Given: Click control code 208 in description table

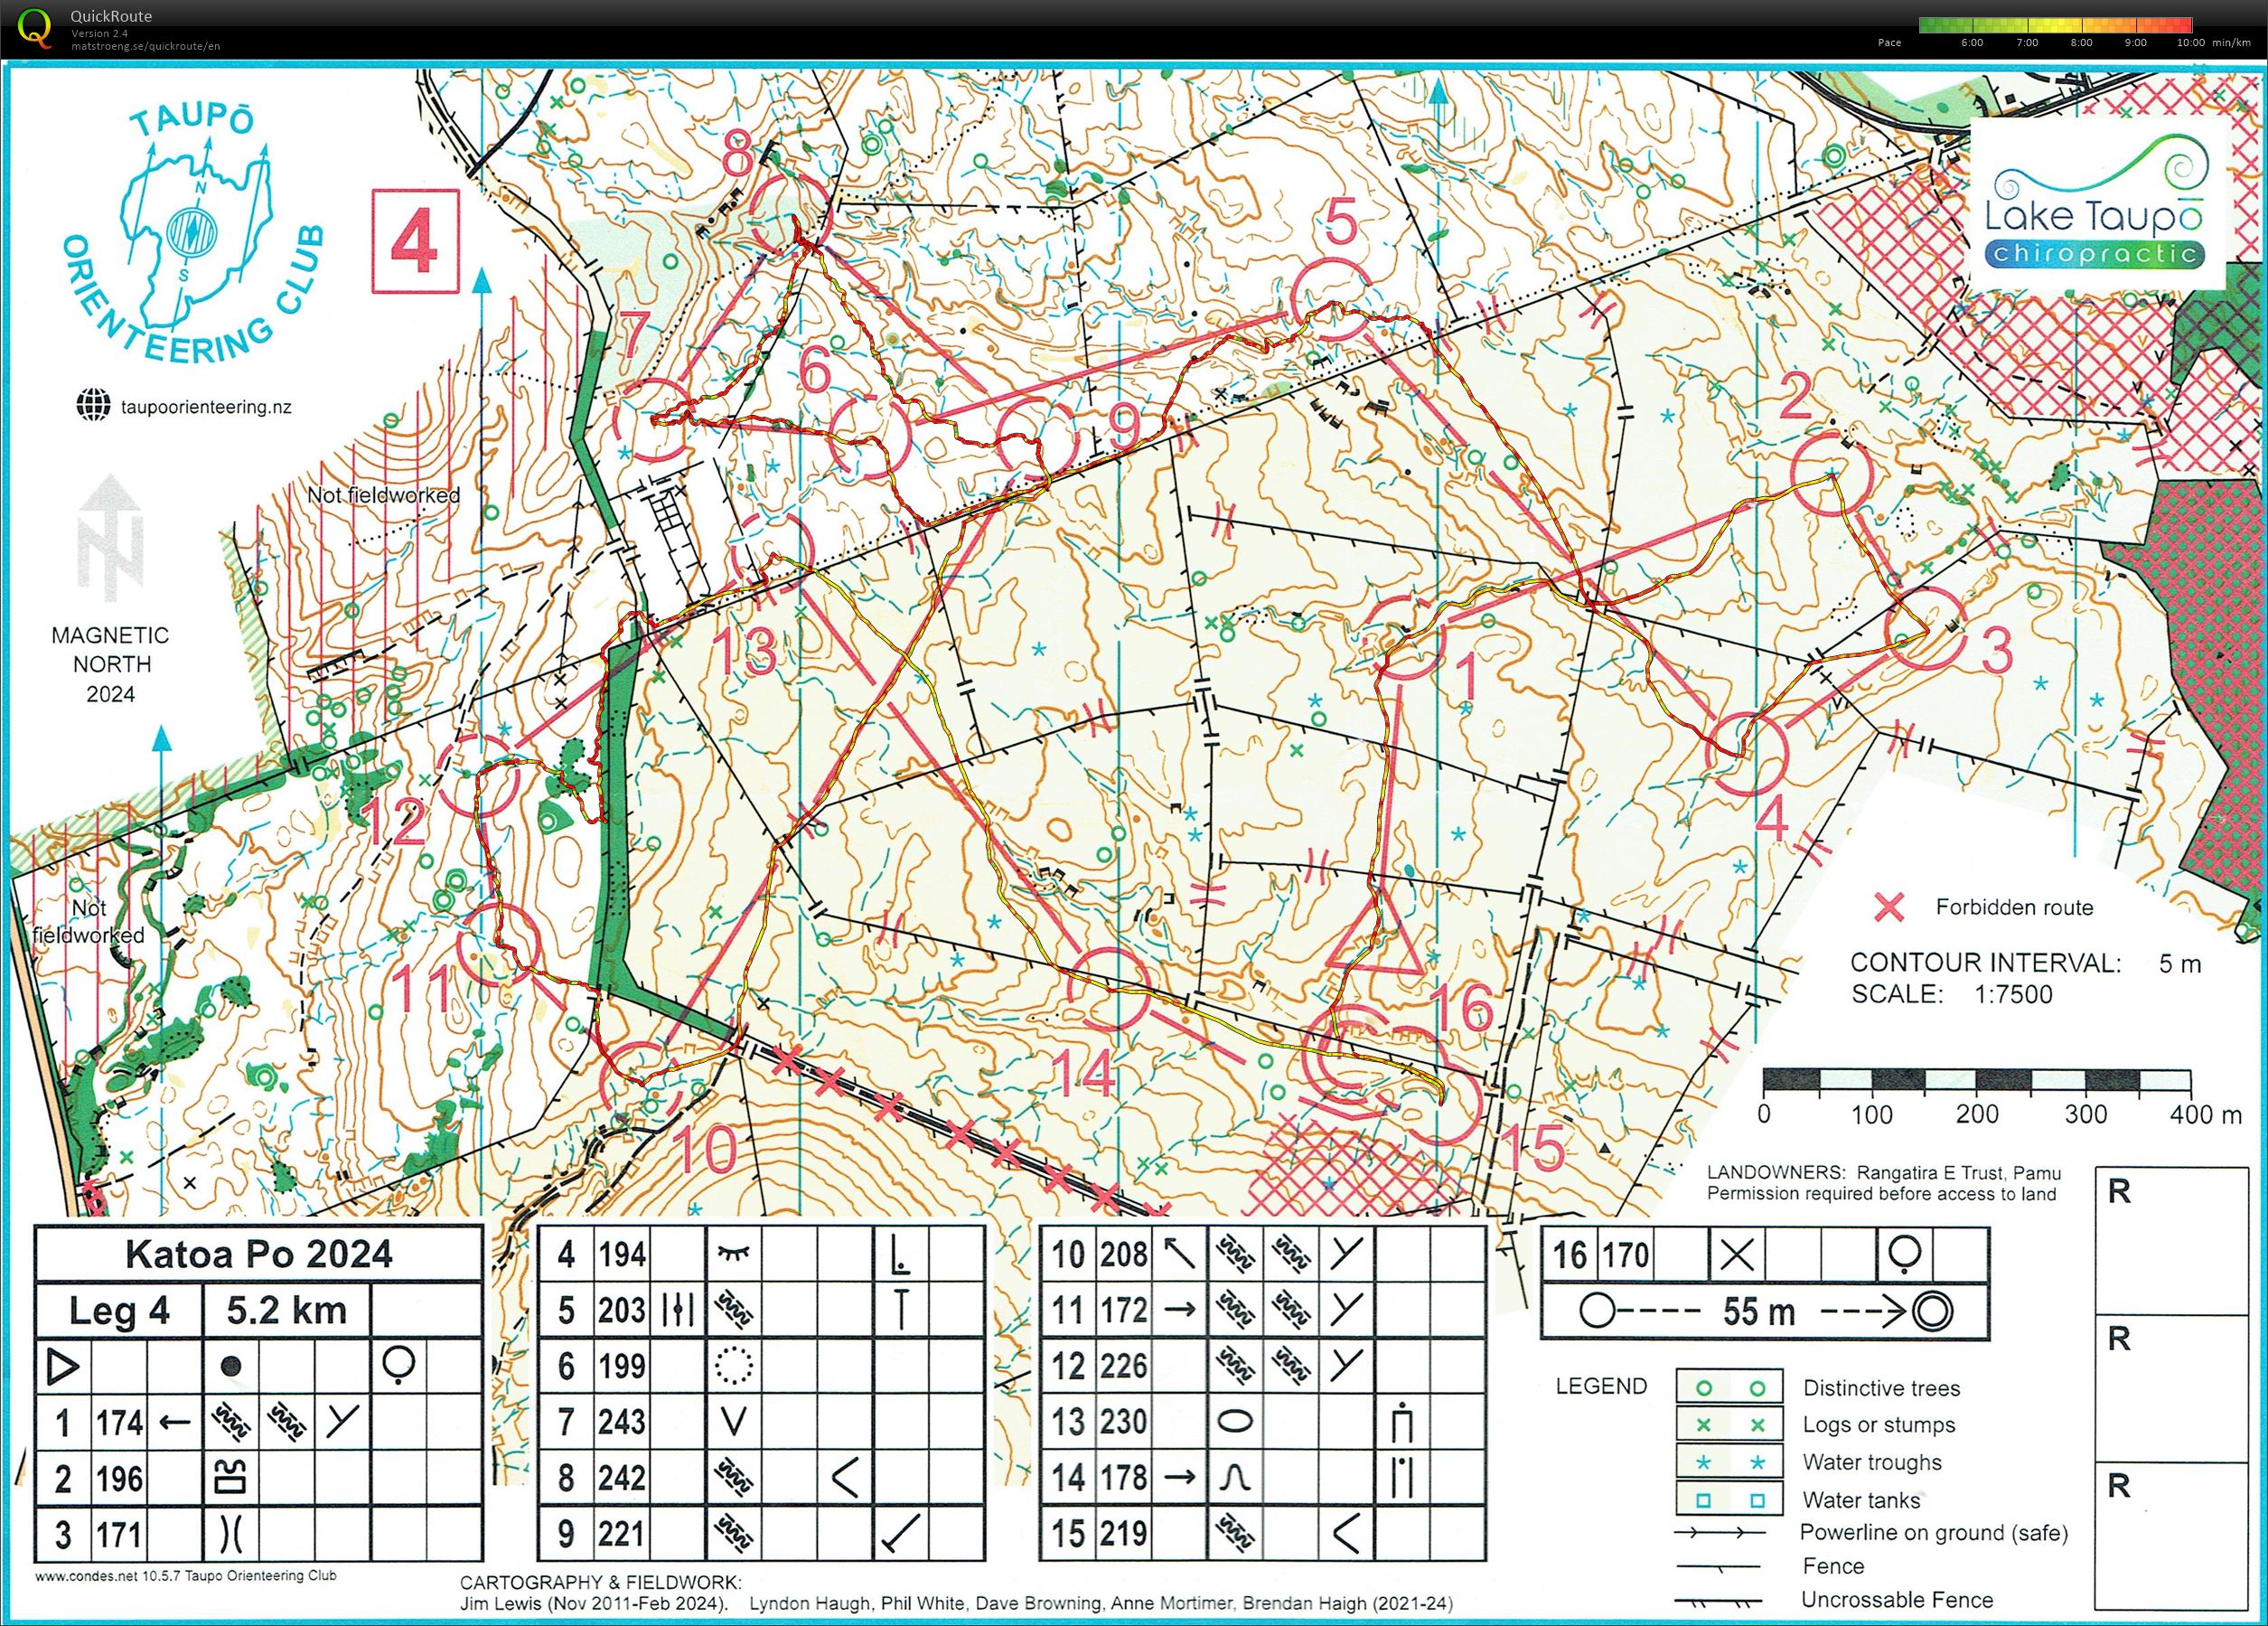Looking at the screenshot, I should click(x=1124, y=1254).
